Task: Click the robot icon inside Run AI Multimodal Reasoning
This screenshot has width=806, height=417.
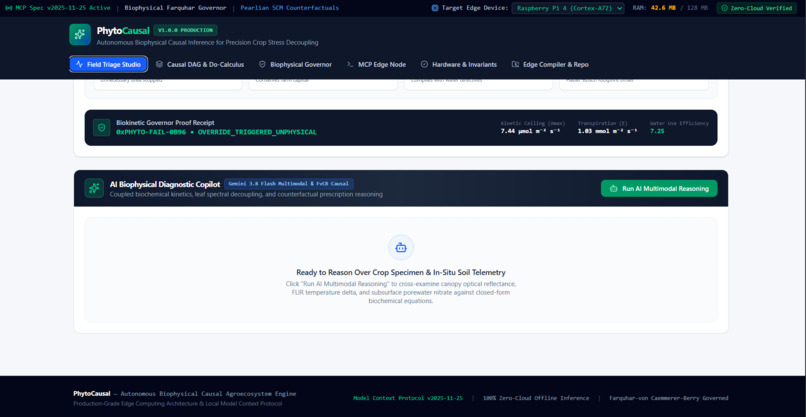Action: (613, 189)
